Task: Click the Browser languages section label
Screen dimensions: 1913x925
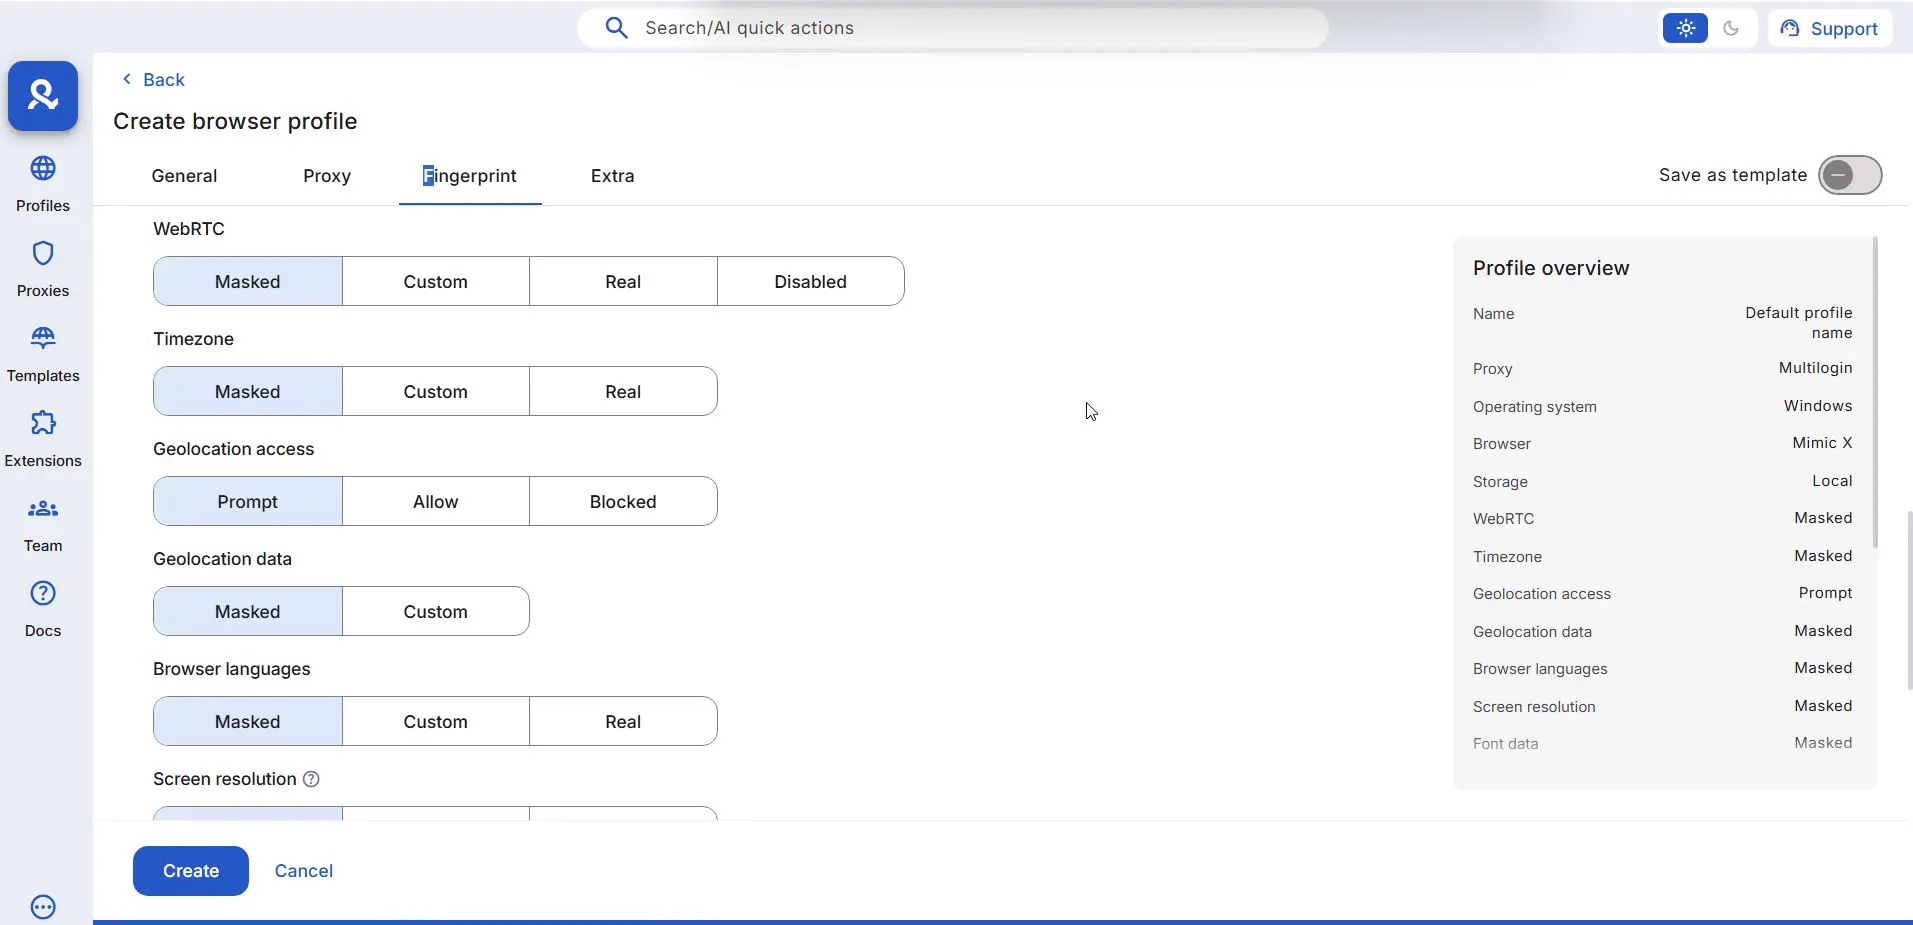Action: [231, 669]
